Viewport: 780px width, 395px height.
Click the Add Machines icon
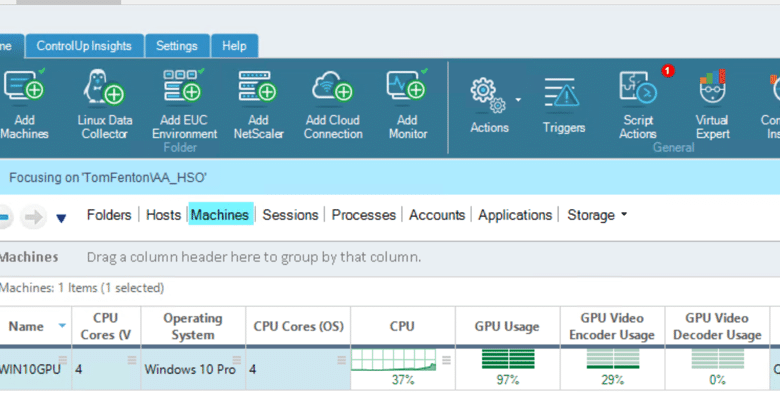24,86
